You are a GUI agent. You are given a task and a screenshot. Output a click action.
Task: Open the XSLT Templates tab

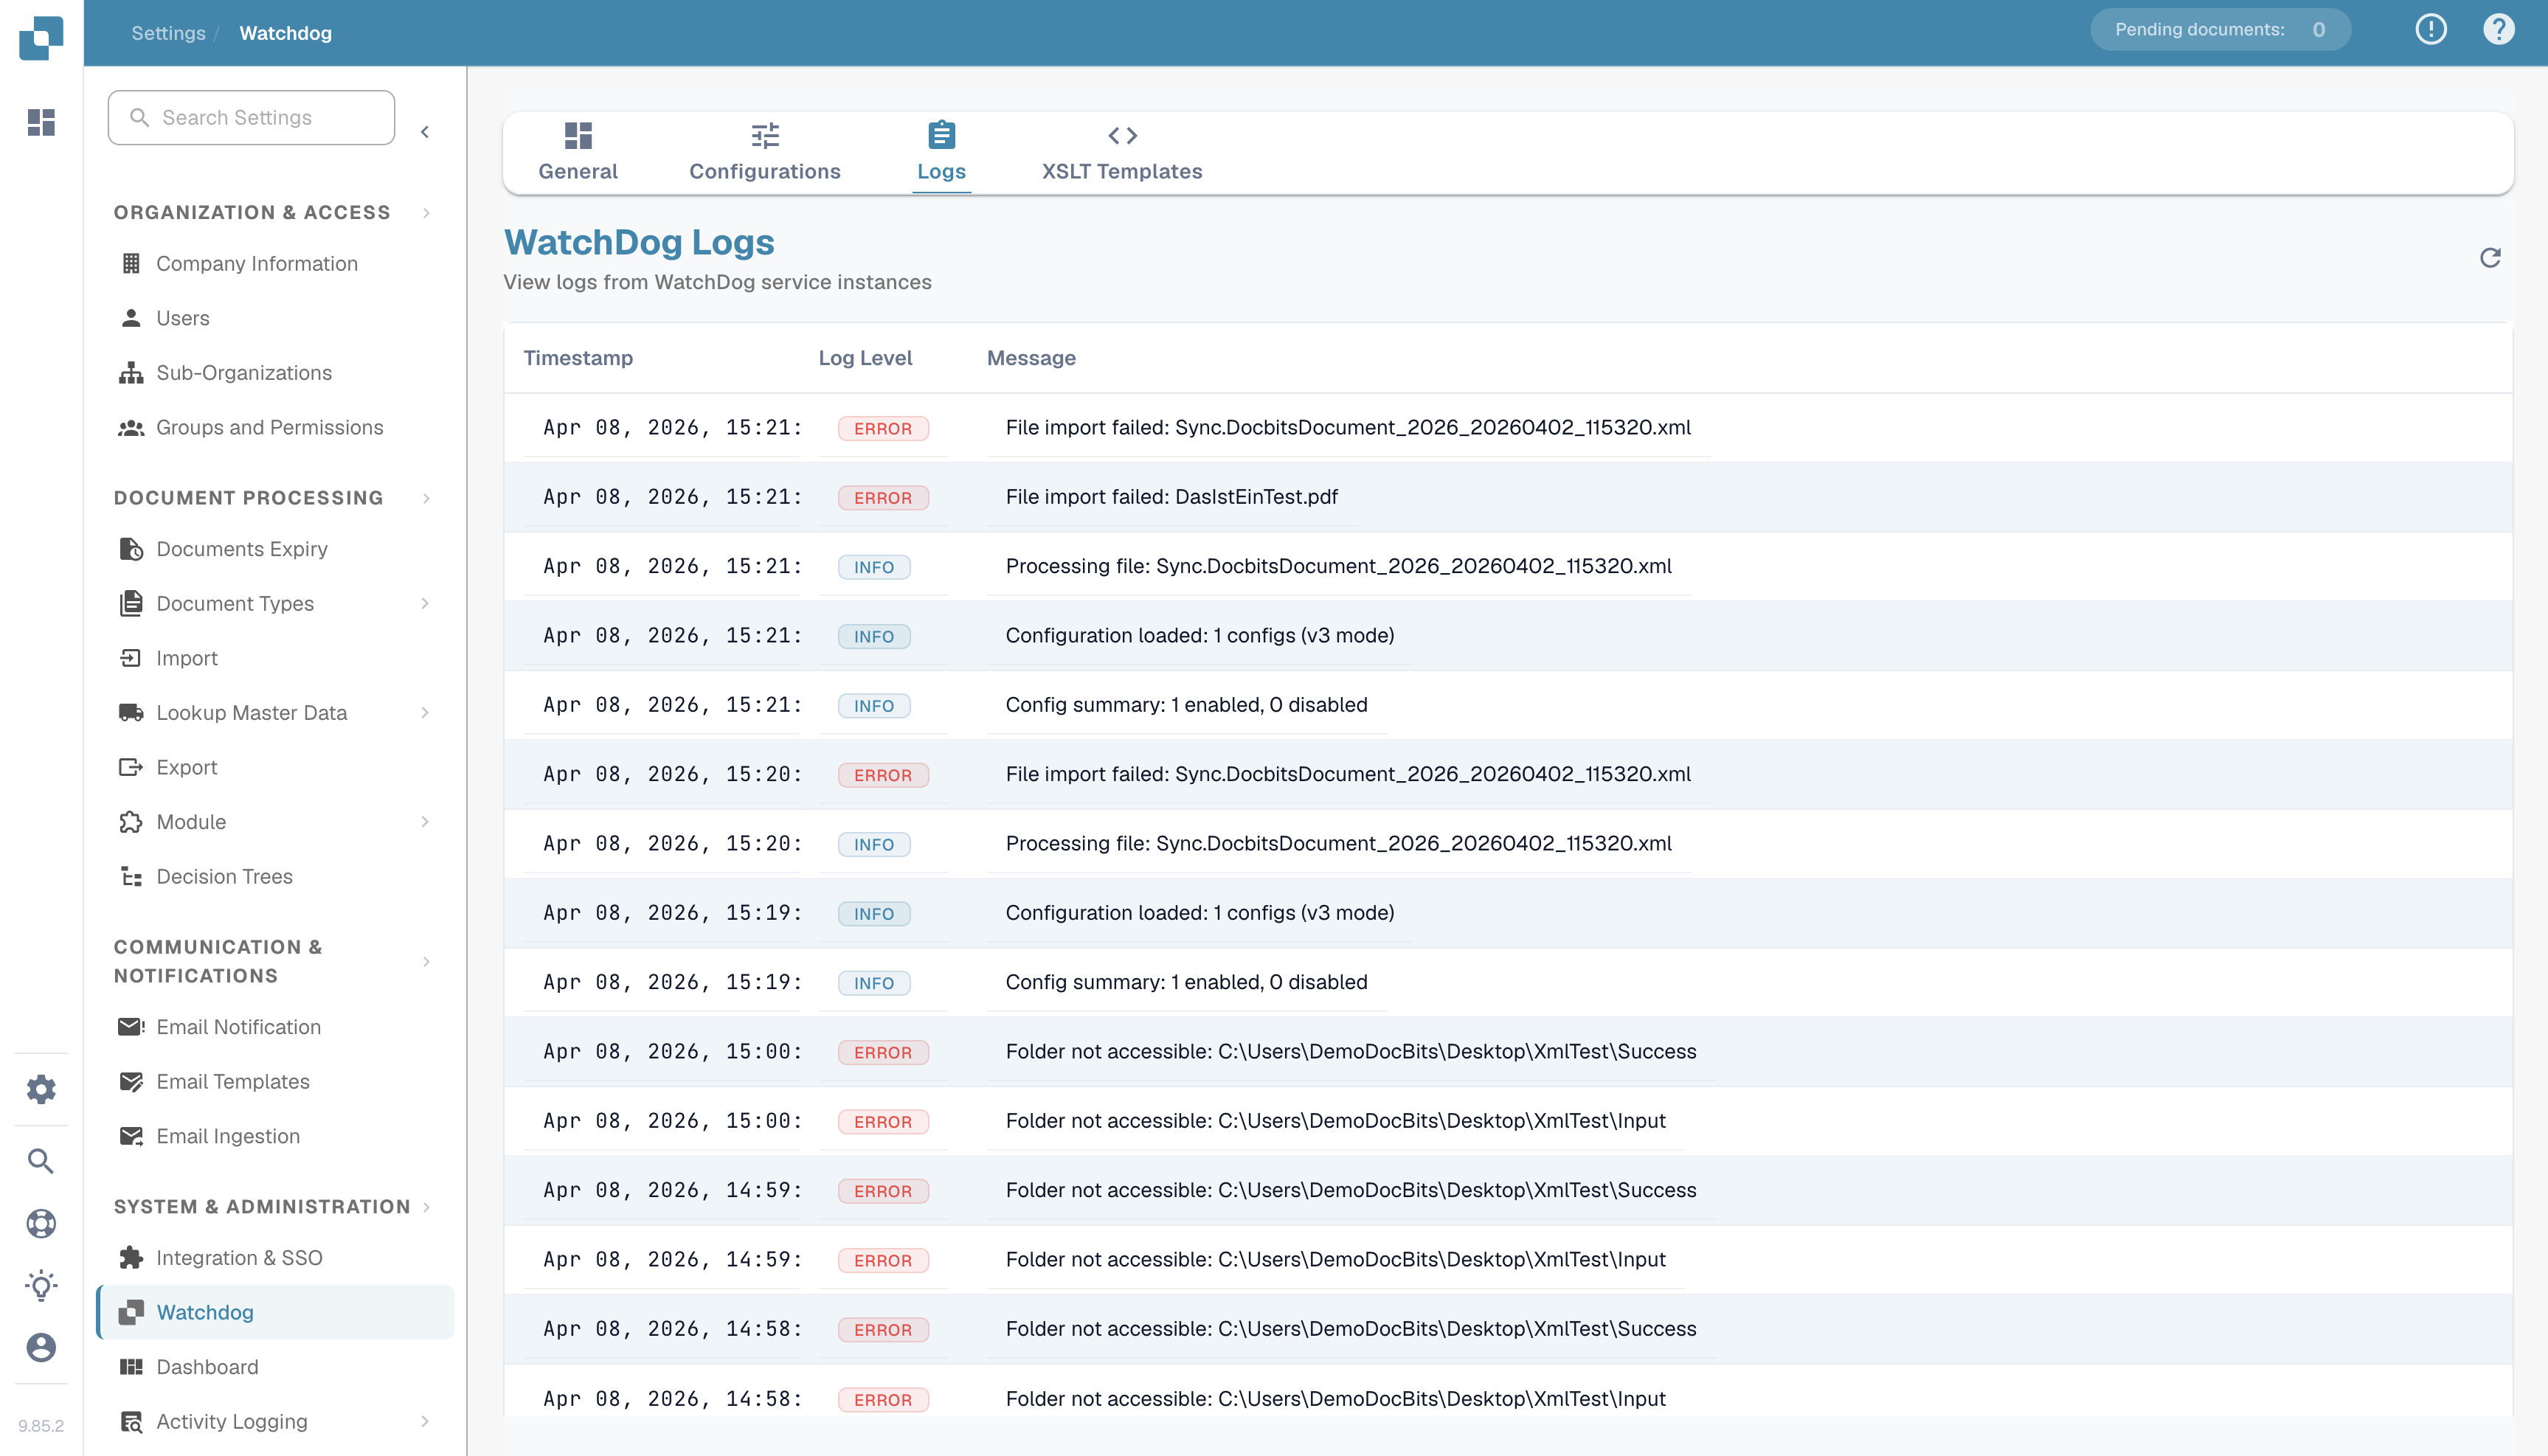pyautogui.click(x=1122, y=152)
